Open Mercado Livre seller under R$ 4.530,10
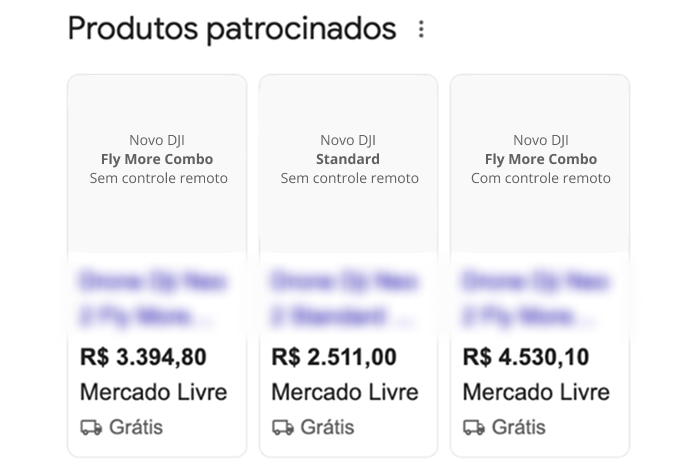Screen dimensions: 698x475 coord(536,392)
